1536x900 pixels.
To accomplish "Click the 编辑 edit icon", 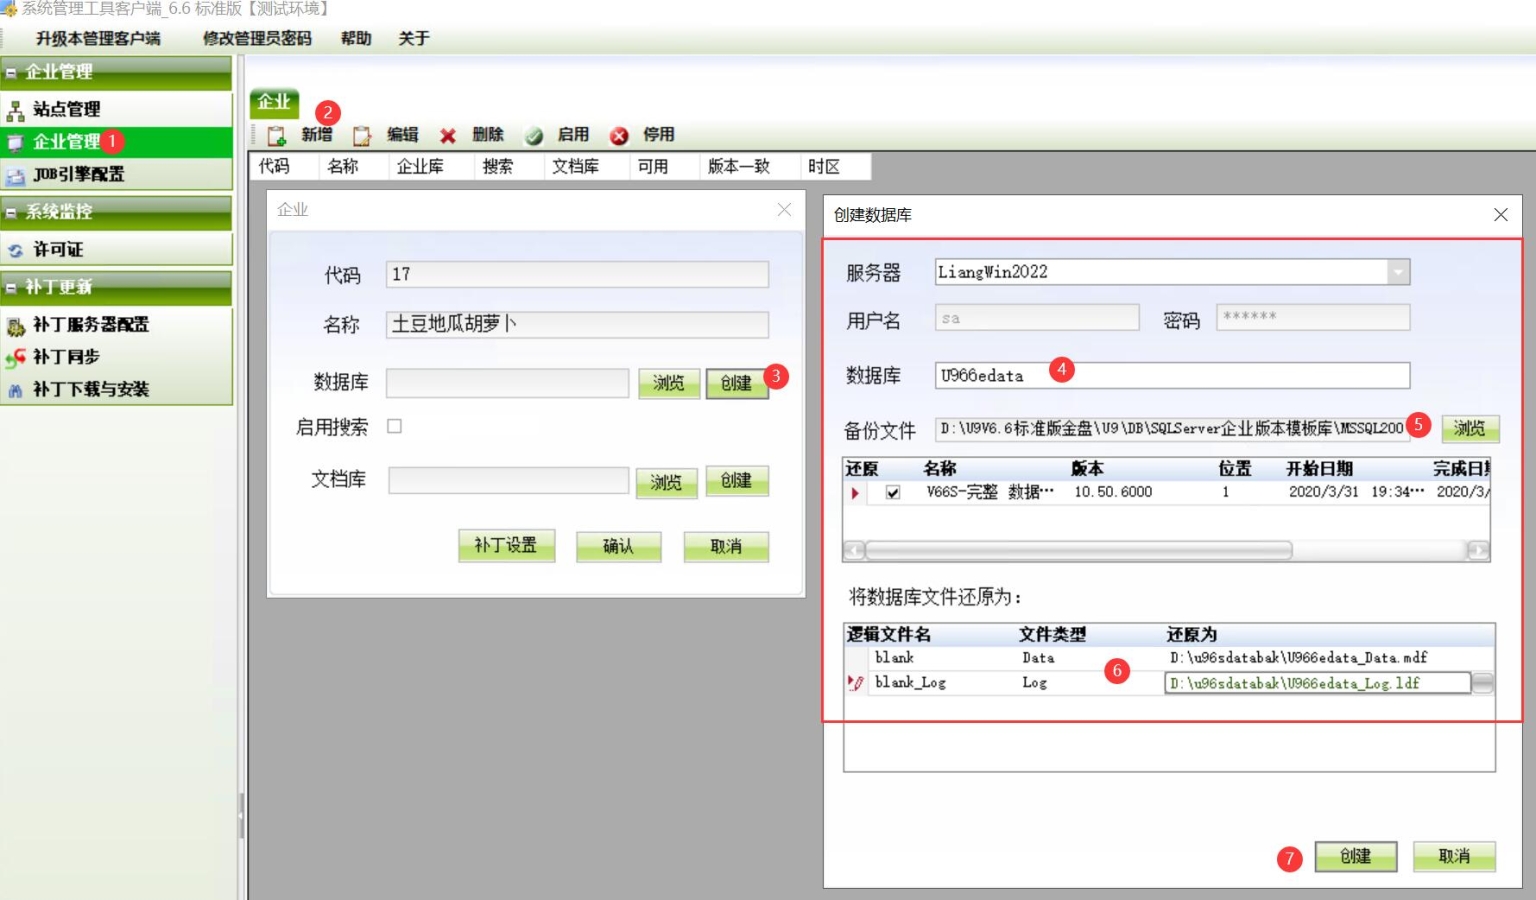I will tap(362, 135).
